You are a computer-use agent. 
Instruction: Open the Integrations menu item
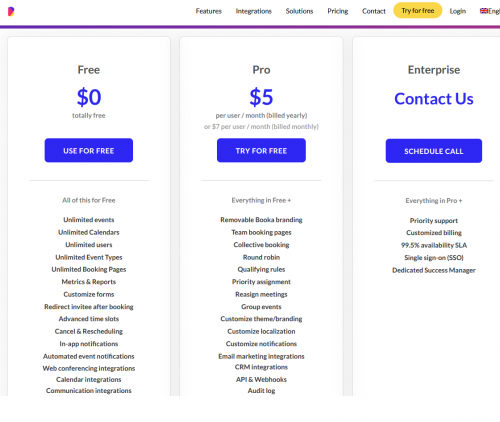(254, 11)
